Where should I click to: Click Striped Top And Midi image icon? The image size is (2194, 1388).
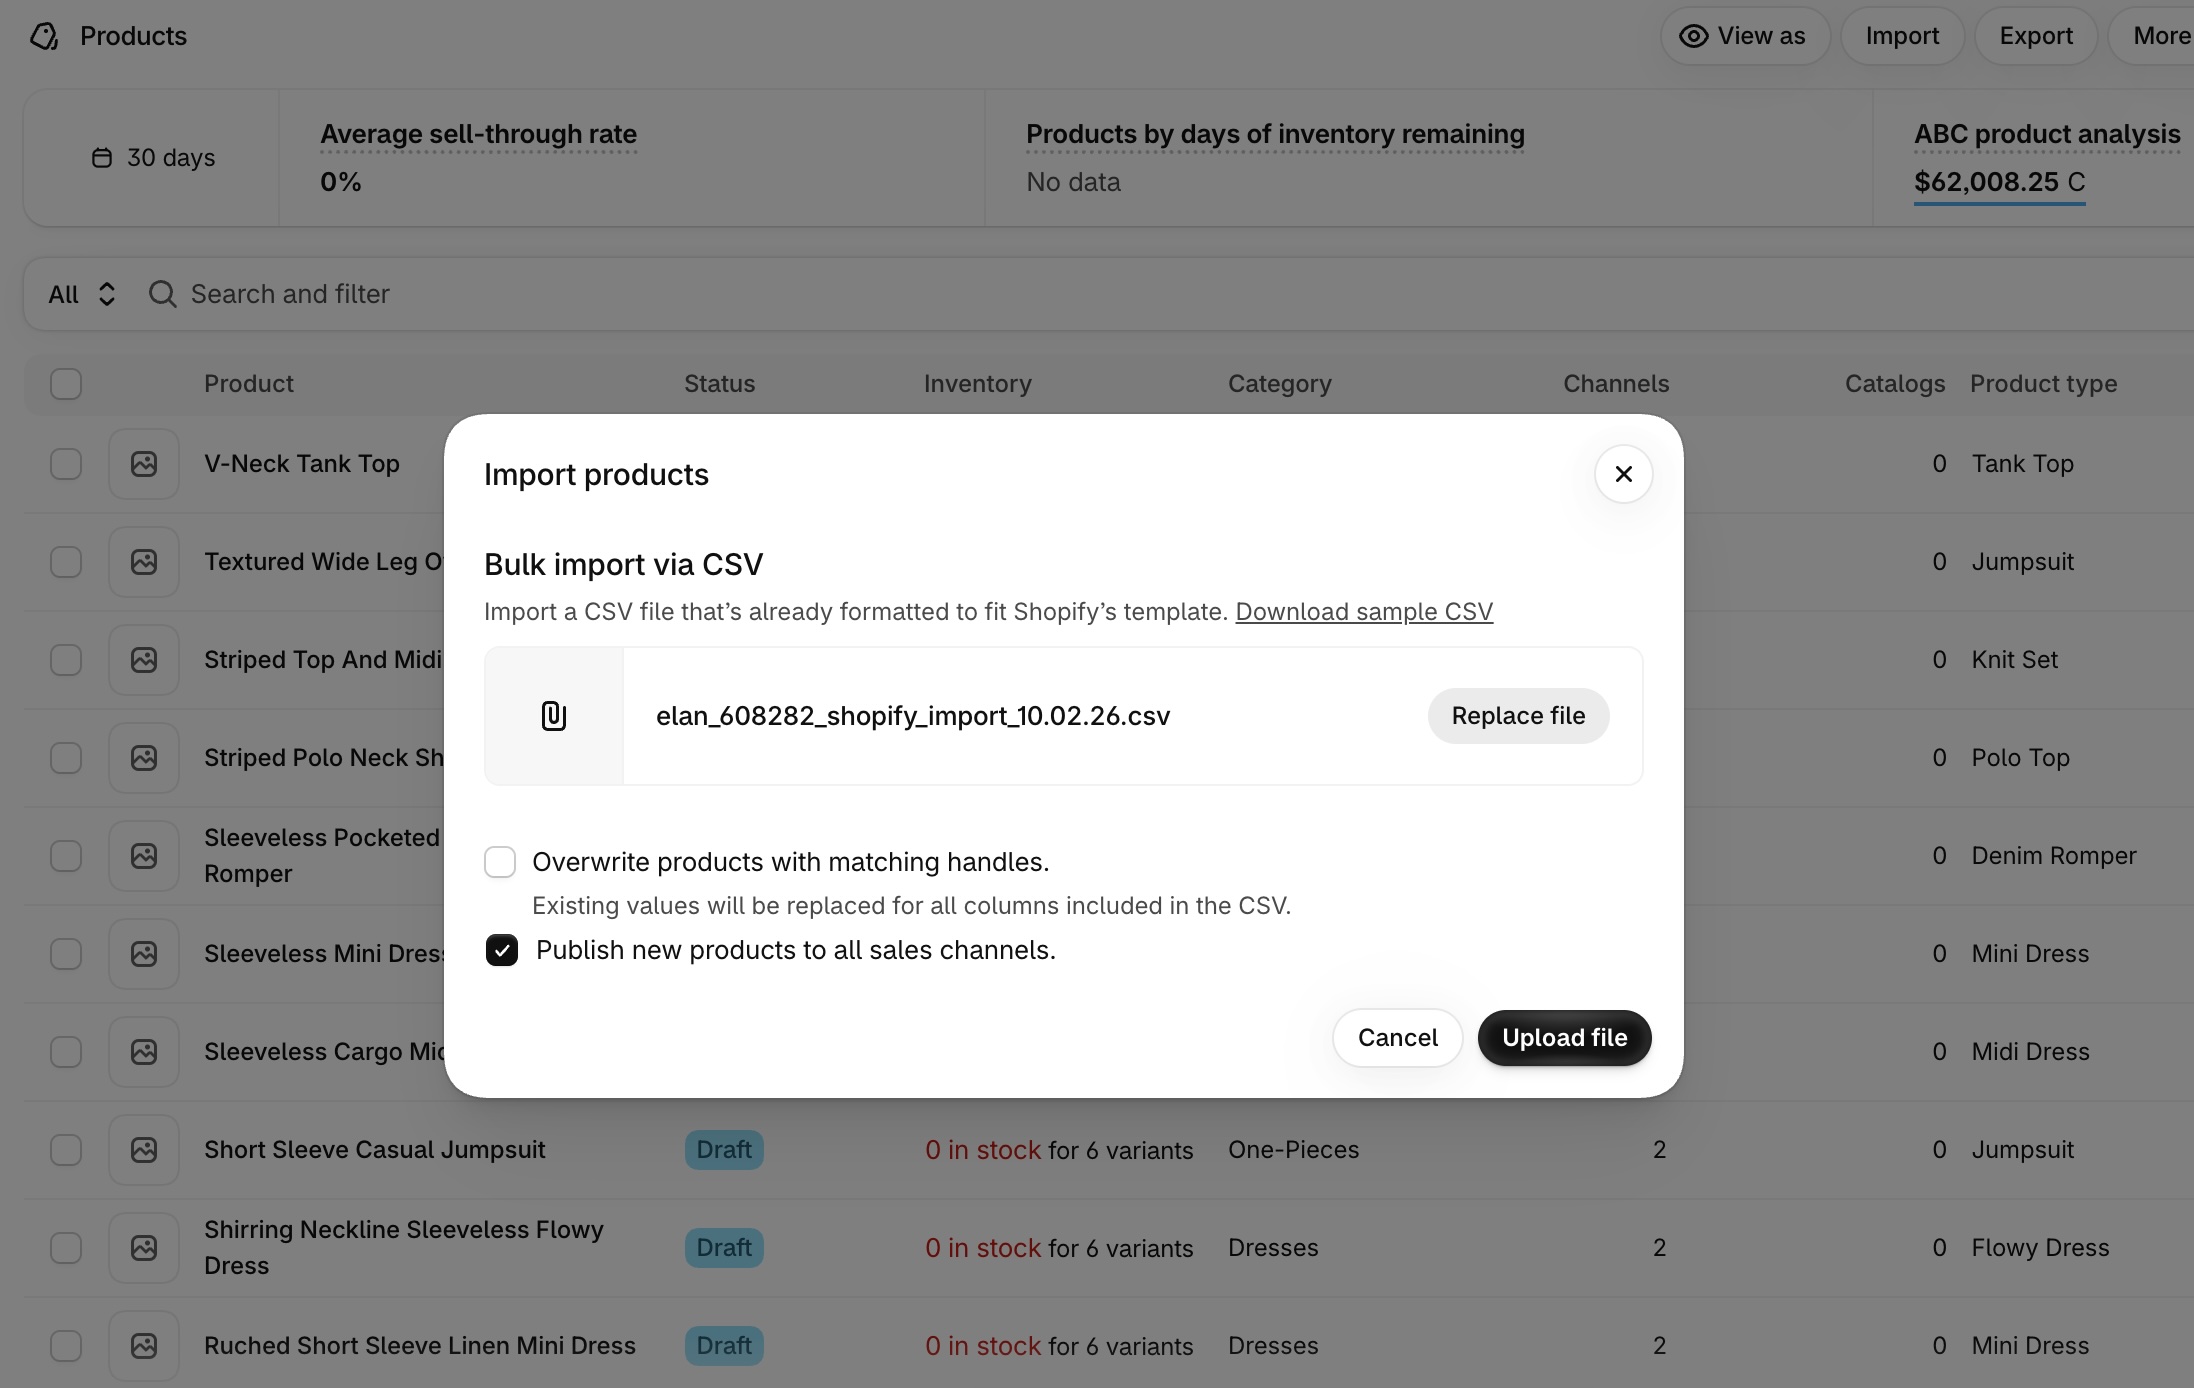pyautogui.click(x=144, y=660)
